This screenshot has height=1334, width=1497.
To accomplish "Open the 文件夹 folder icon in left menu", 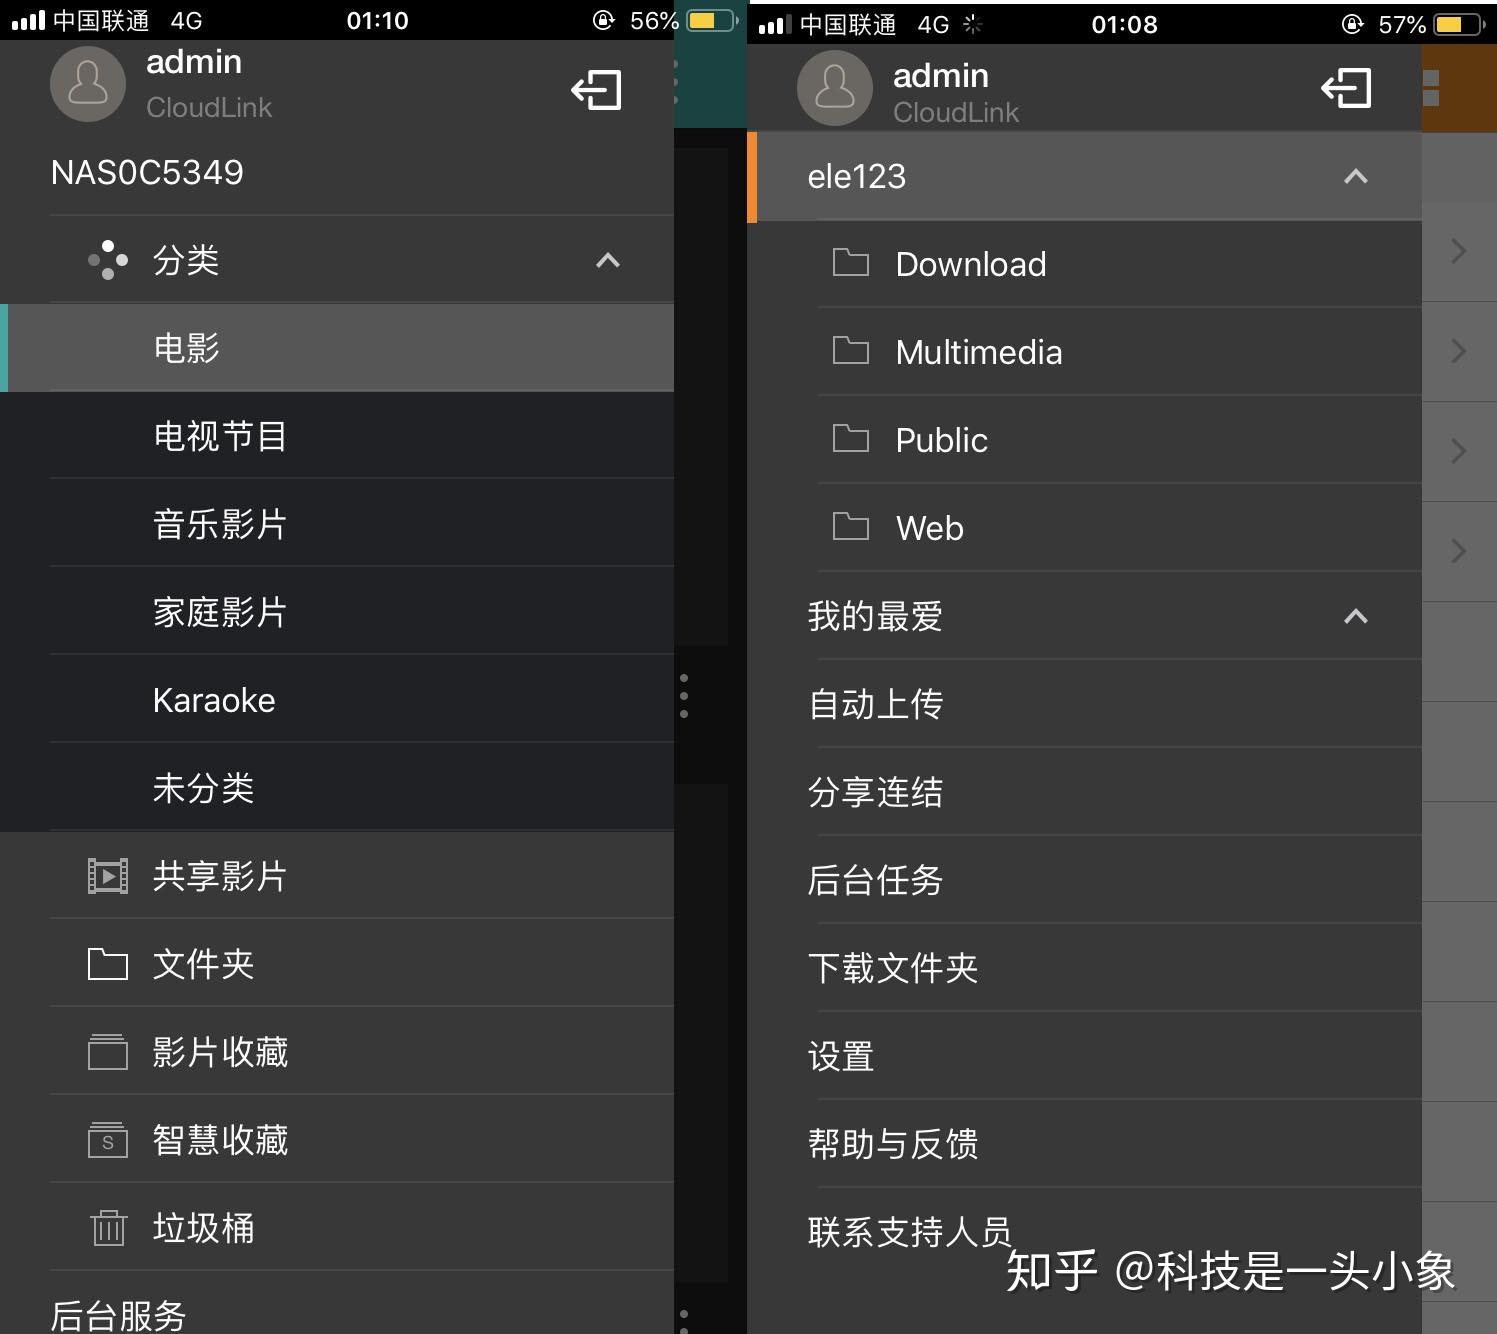I will (x=106, y=963).
